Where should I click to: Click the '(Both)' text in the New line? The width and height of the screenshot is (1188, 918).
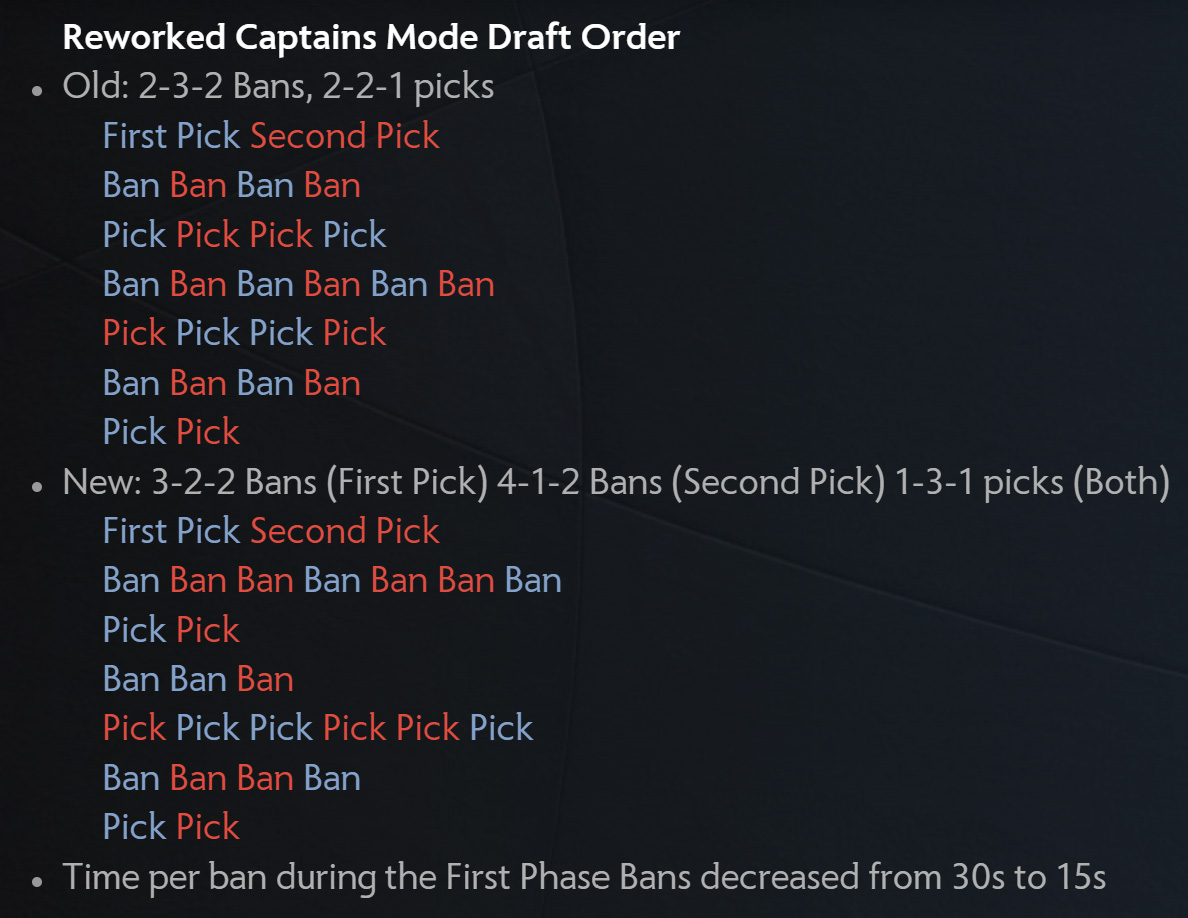1122,482
